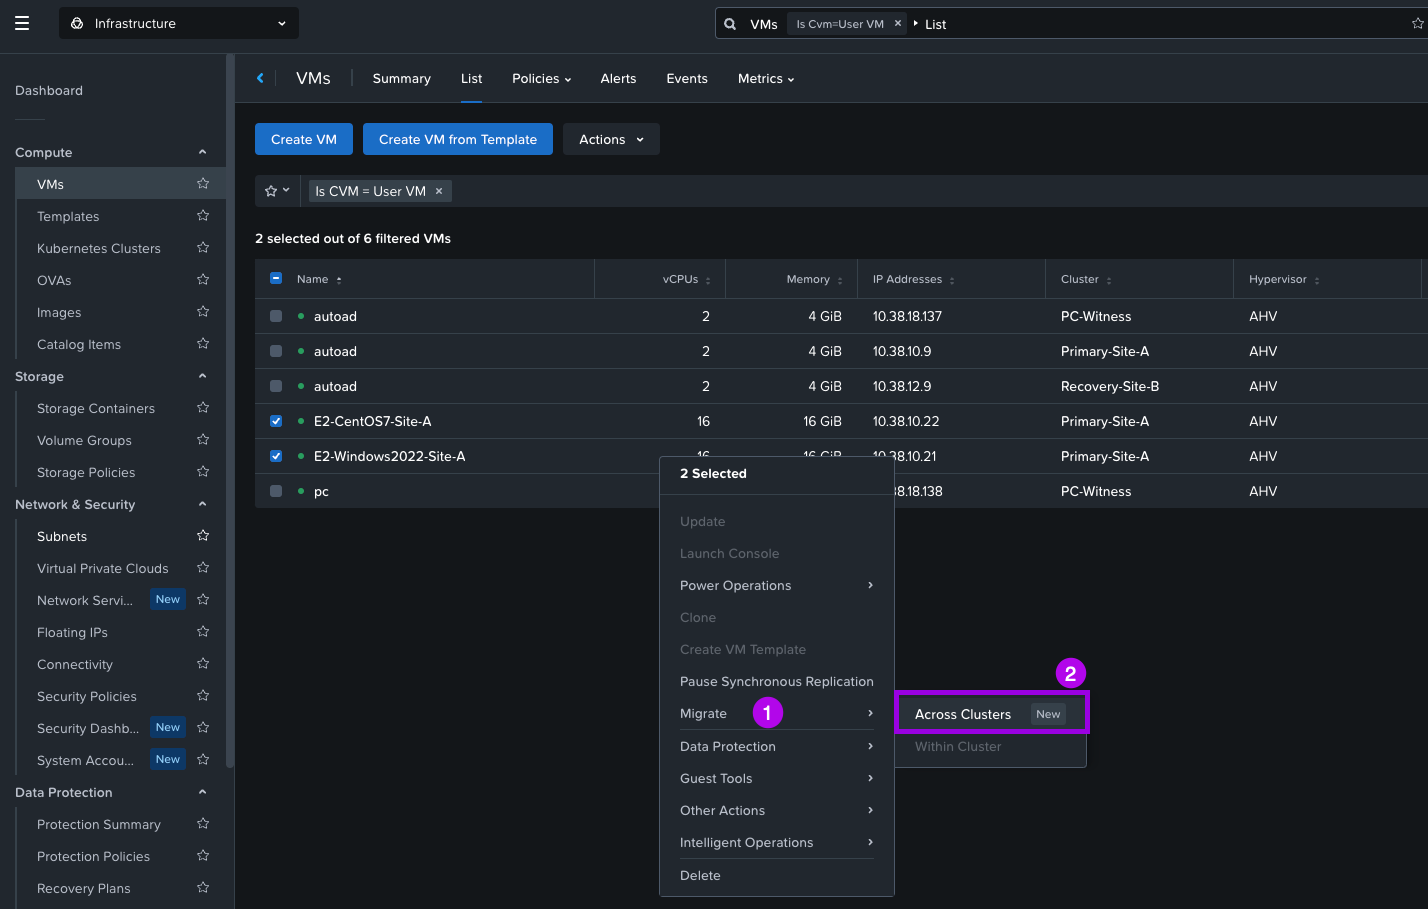Image resolution: width=1428 pixels, height=909 pixels.
Task: Favorite the VMs sidebar entry star
Action: [203, 184]
